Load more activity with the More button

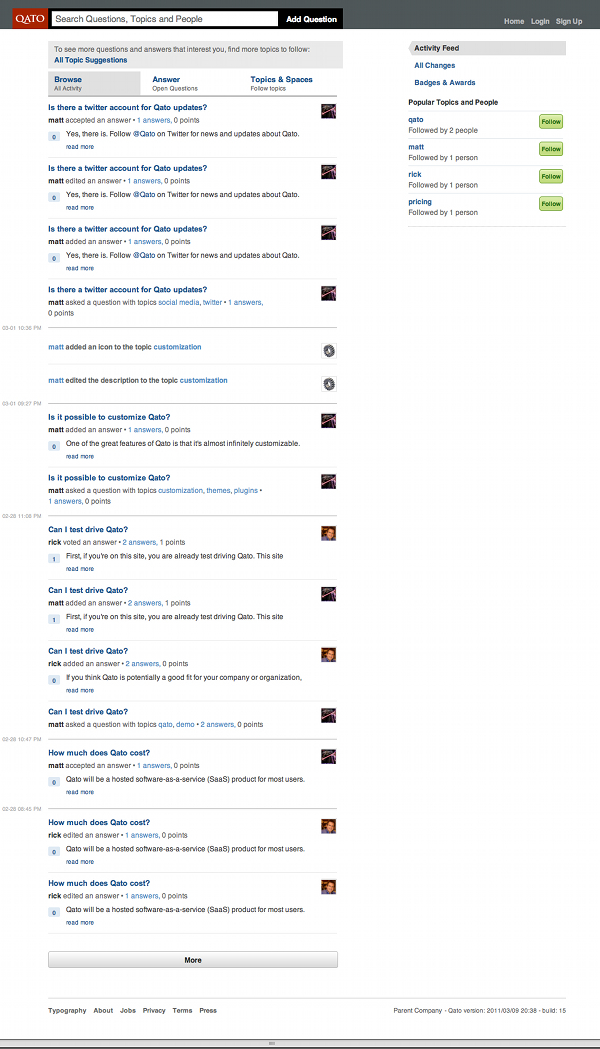pos(193,960)
